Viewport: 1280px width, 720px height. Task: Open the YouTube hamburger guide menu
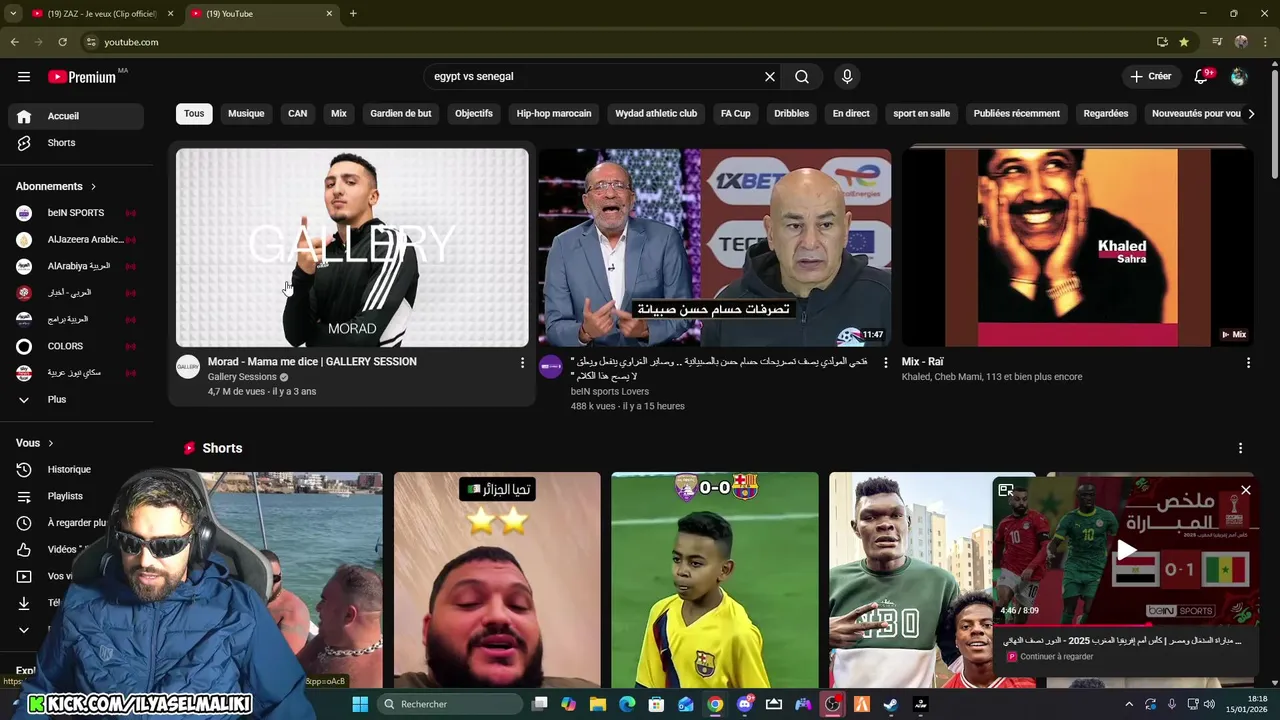(24, 76)
